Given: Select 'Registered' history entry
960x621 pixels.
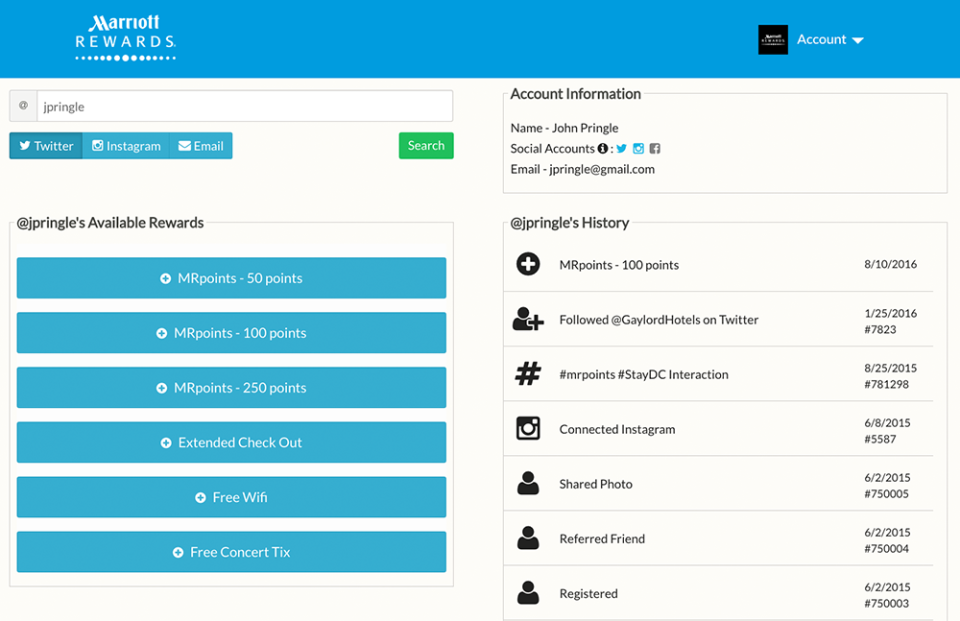Looking at the screenshot, I should click(x=588, y=593).
